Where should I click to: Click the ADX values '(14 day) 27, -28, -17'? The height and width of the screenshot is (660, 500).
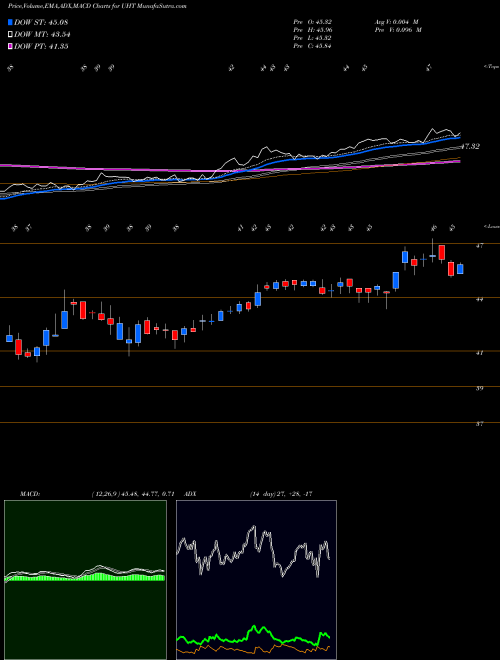pos(280,494)
